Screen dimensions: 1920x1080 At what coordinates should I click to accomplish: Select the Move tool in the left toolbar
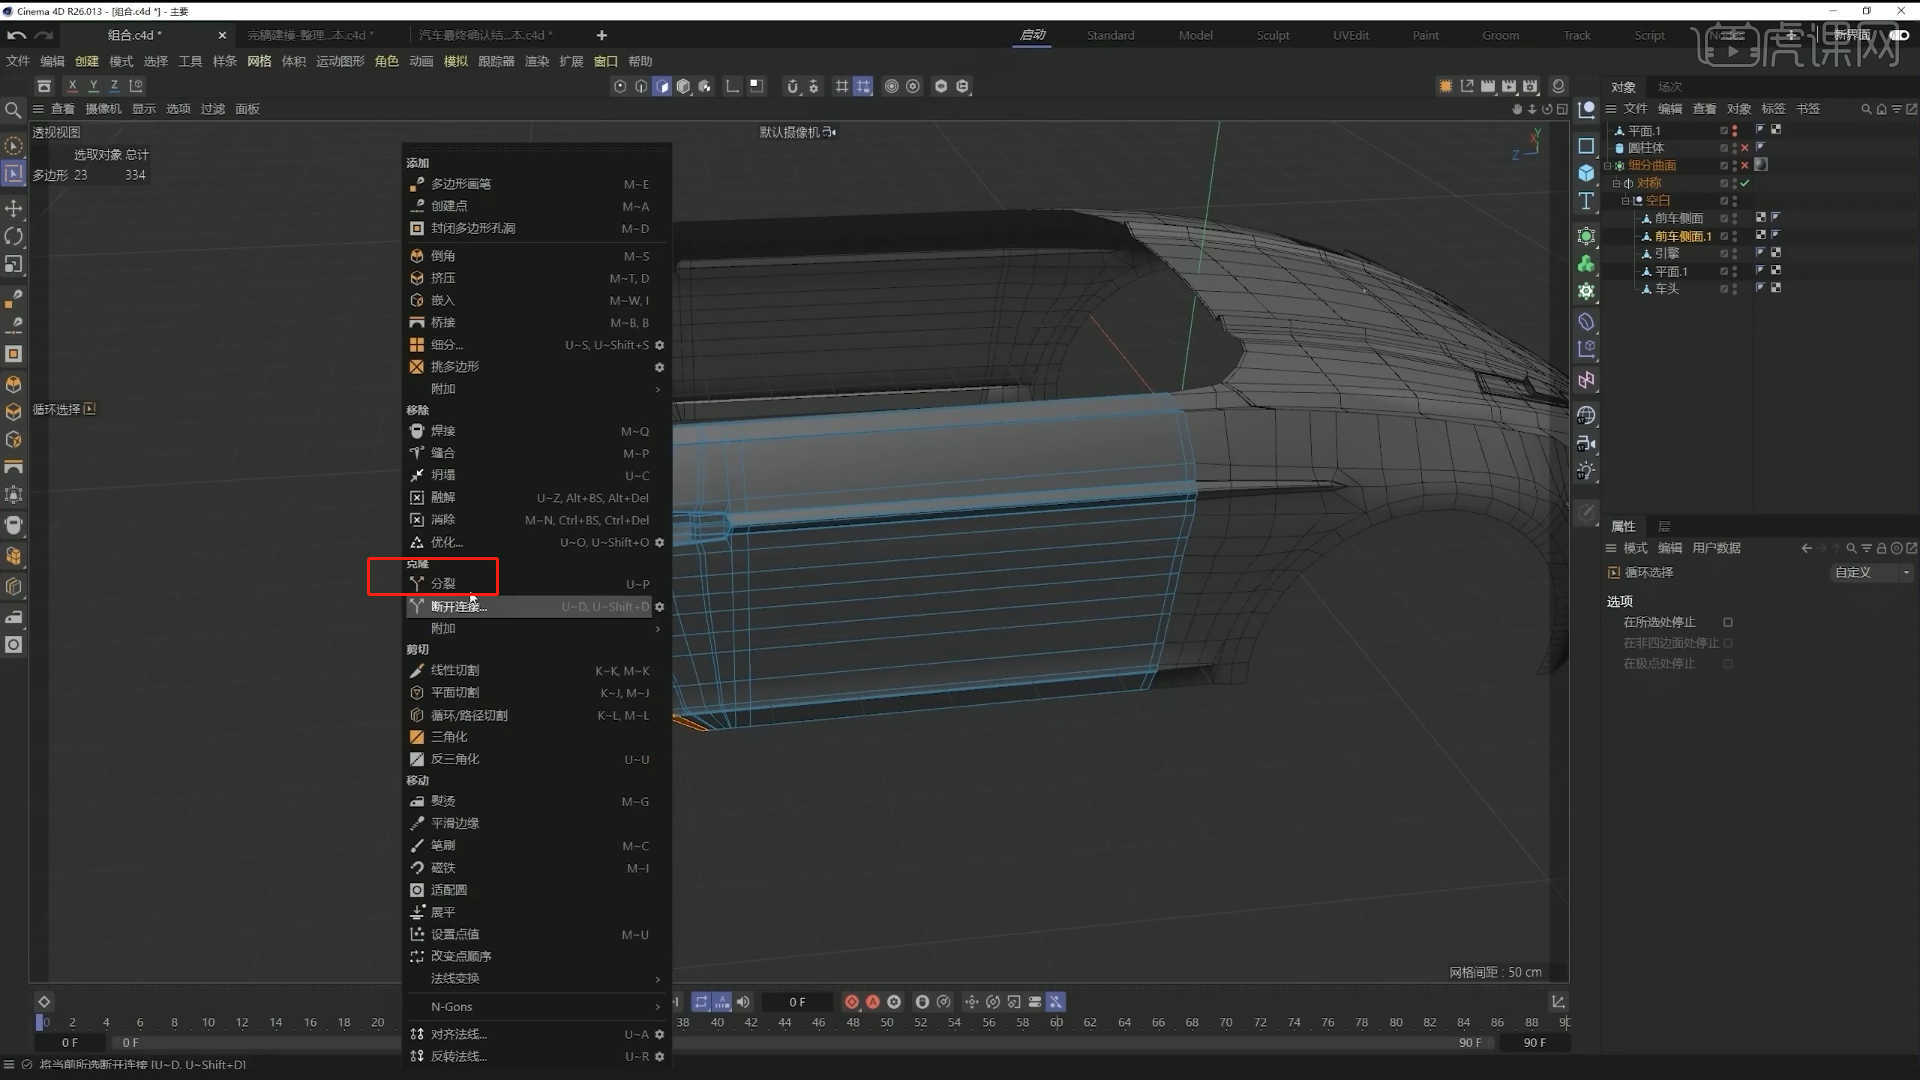pyautogui.click(x=14, y=209)
